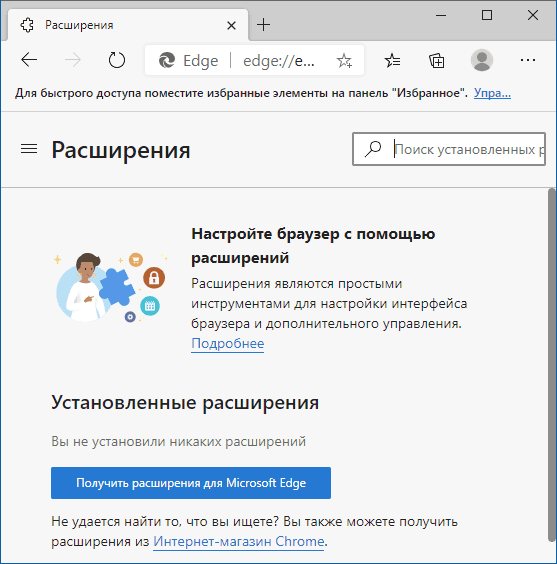The image size is (557, 564).
Task: Click the text Вы не установили никаких расширений
Action: tap(178, 441)
